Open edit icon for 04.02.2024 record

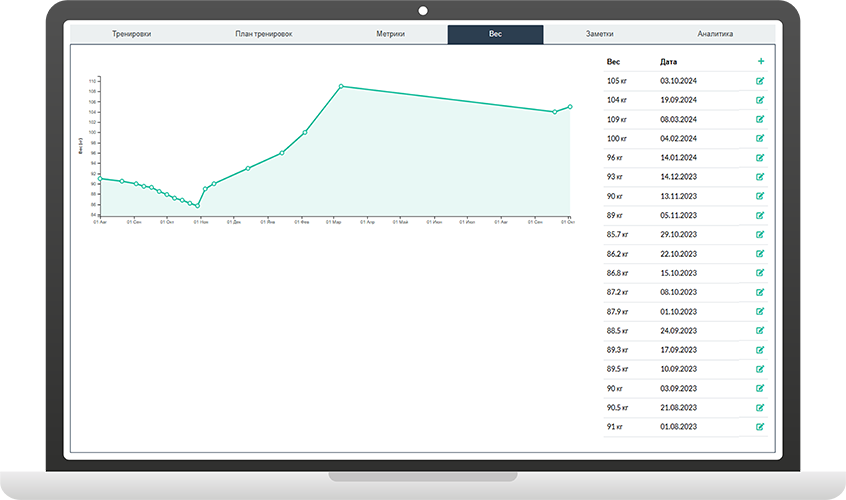point(760,138)
